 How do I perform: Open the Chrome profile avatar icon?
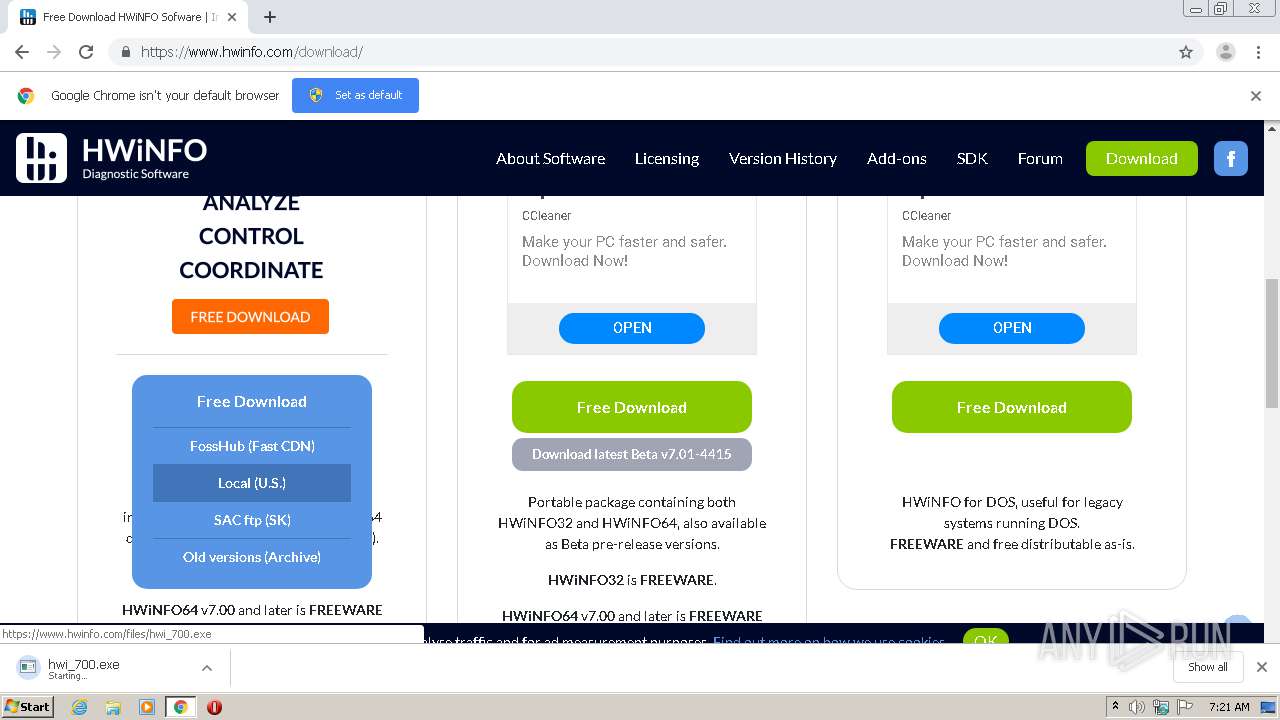tap(1226, 52)
